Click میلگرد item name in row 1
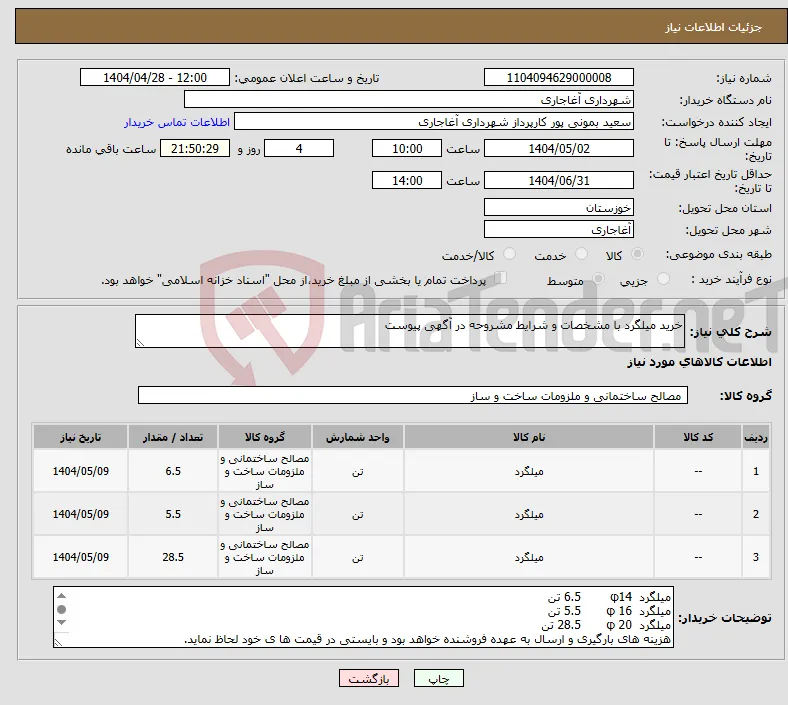 pyautogui.click(x=529, y=471)
